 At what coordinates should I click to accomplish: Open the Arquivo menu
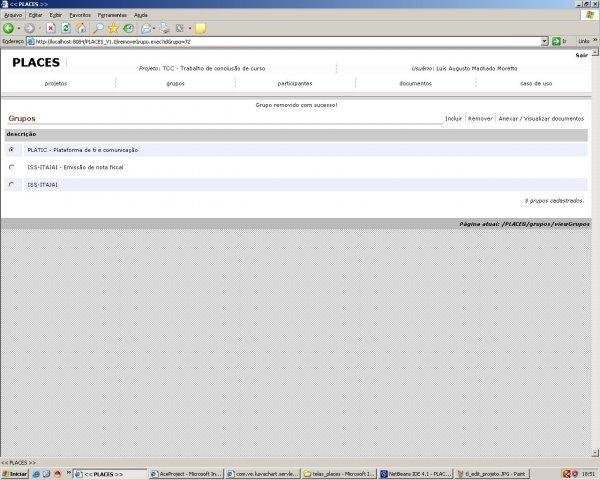[13, 15]
